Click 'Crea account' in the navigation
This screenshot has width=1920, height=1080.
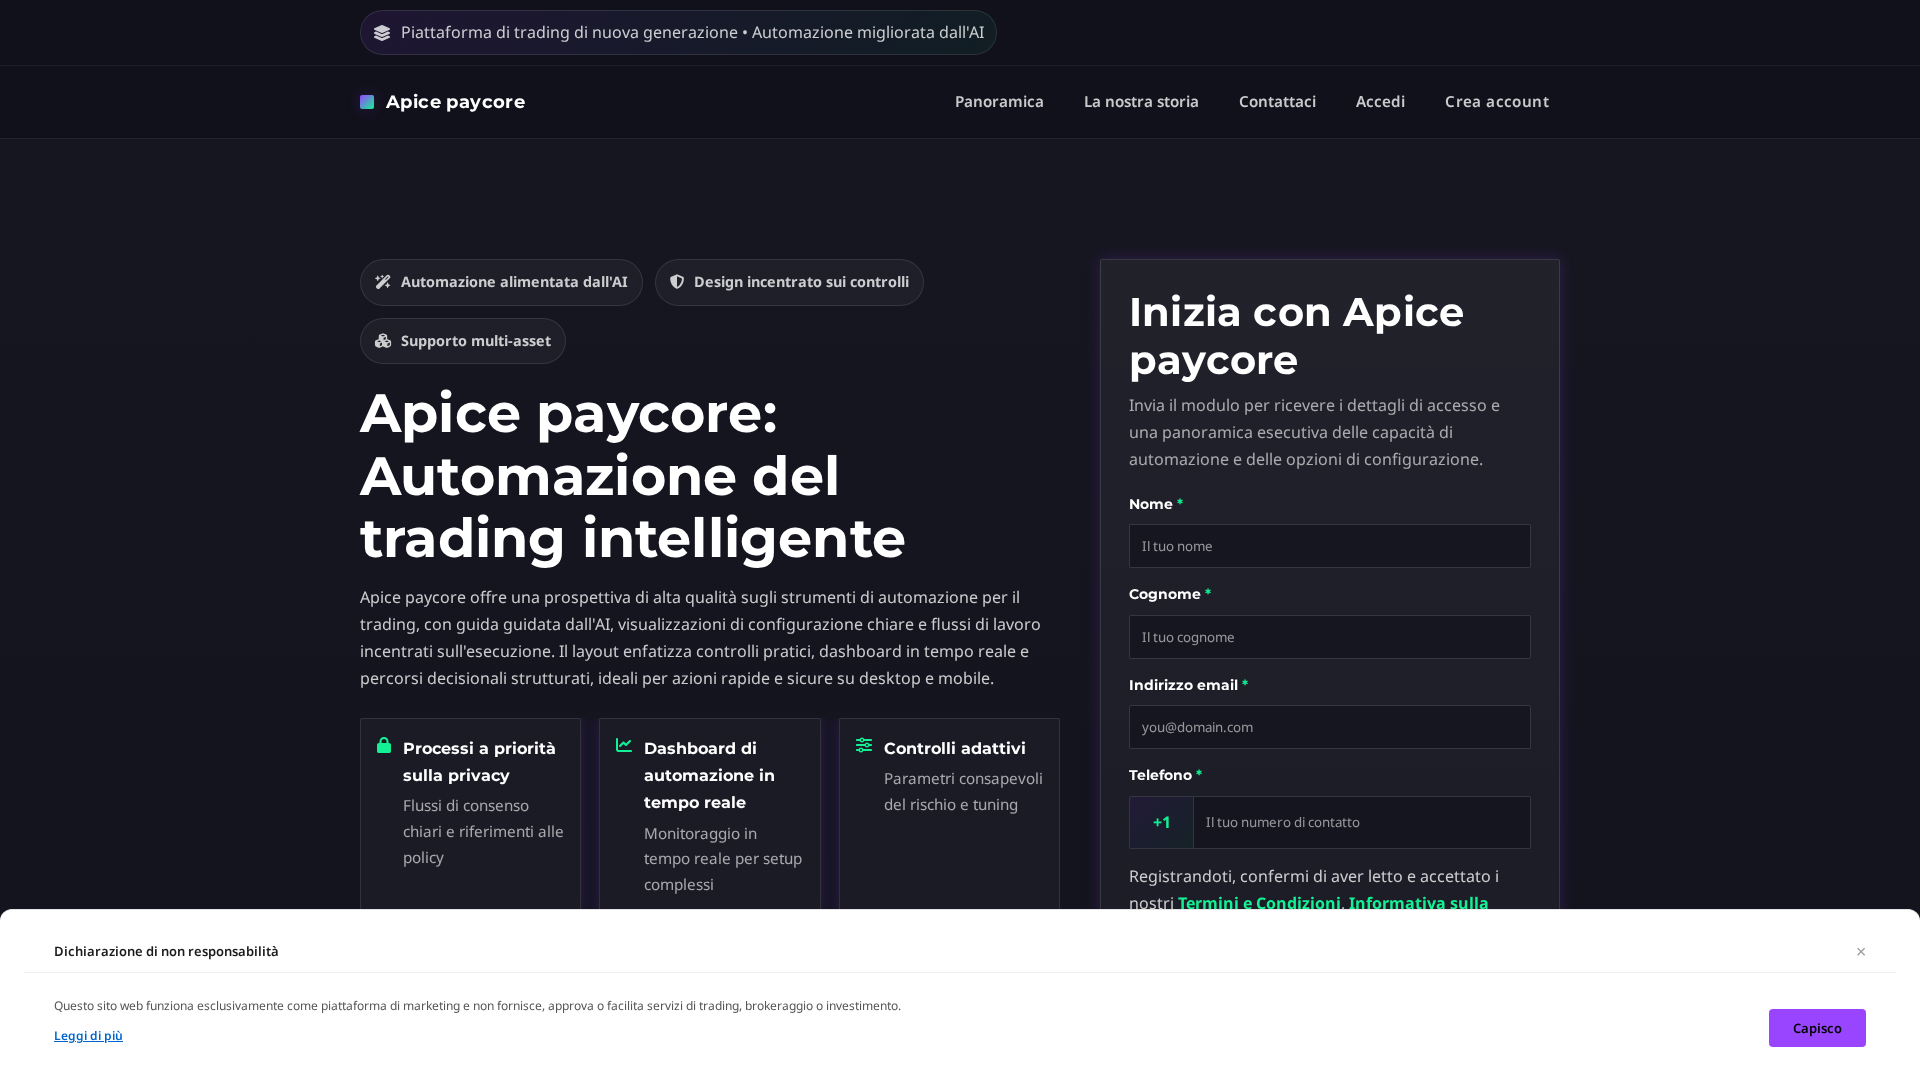pos(1496,101)
